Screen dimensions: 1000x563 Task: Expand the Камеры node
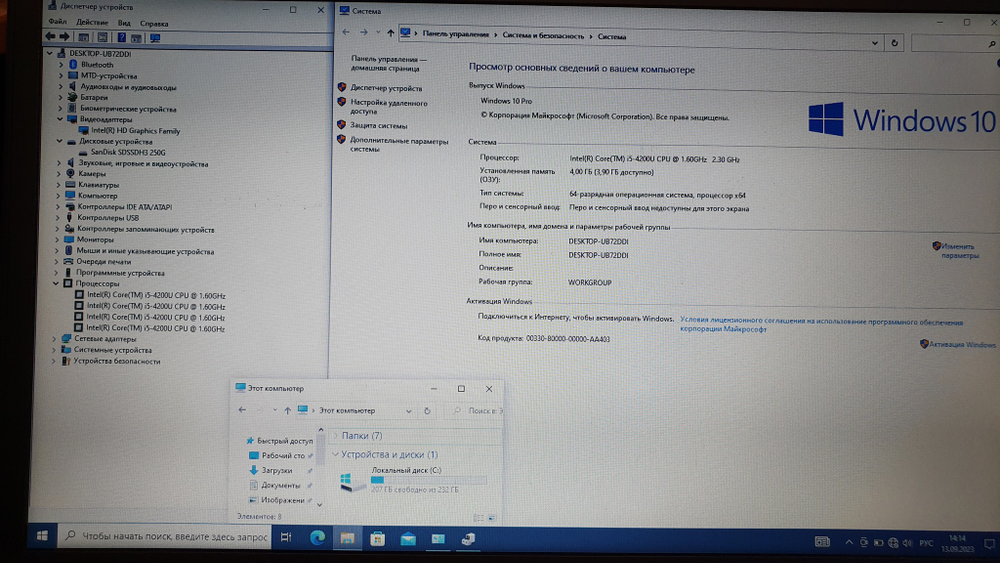pyautogui.click(x=59, y=173)
